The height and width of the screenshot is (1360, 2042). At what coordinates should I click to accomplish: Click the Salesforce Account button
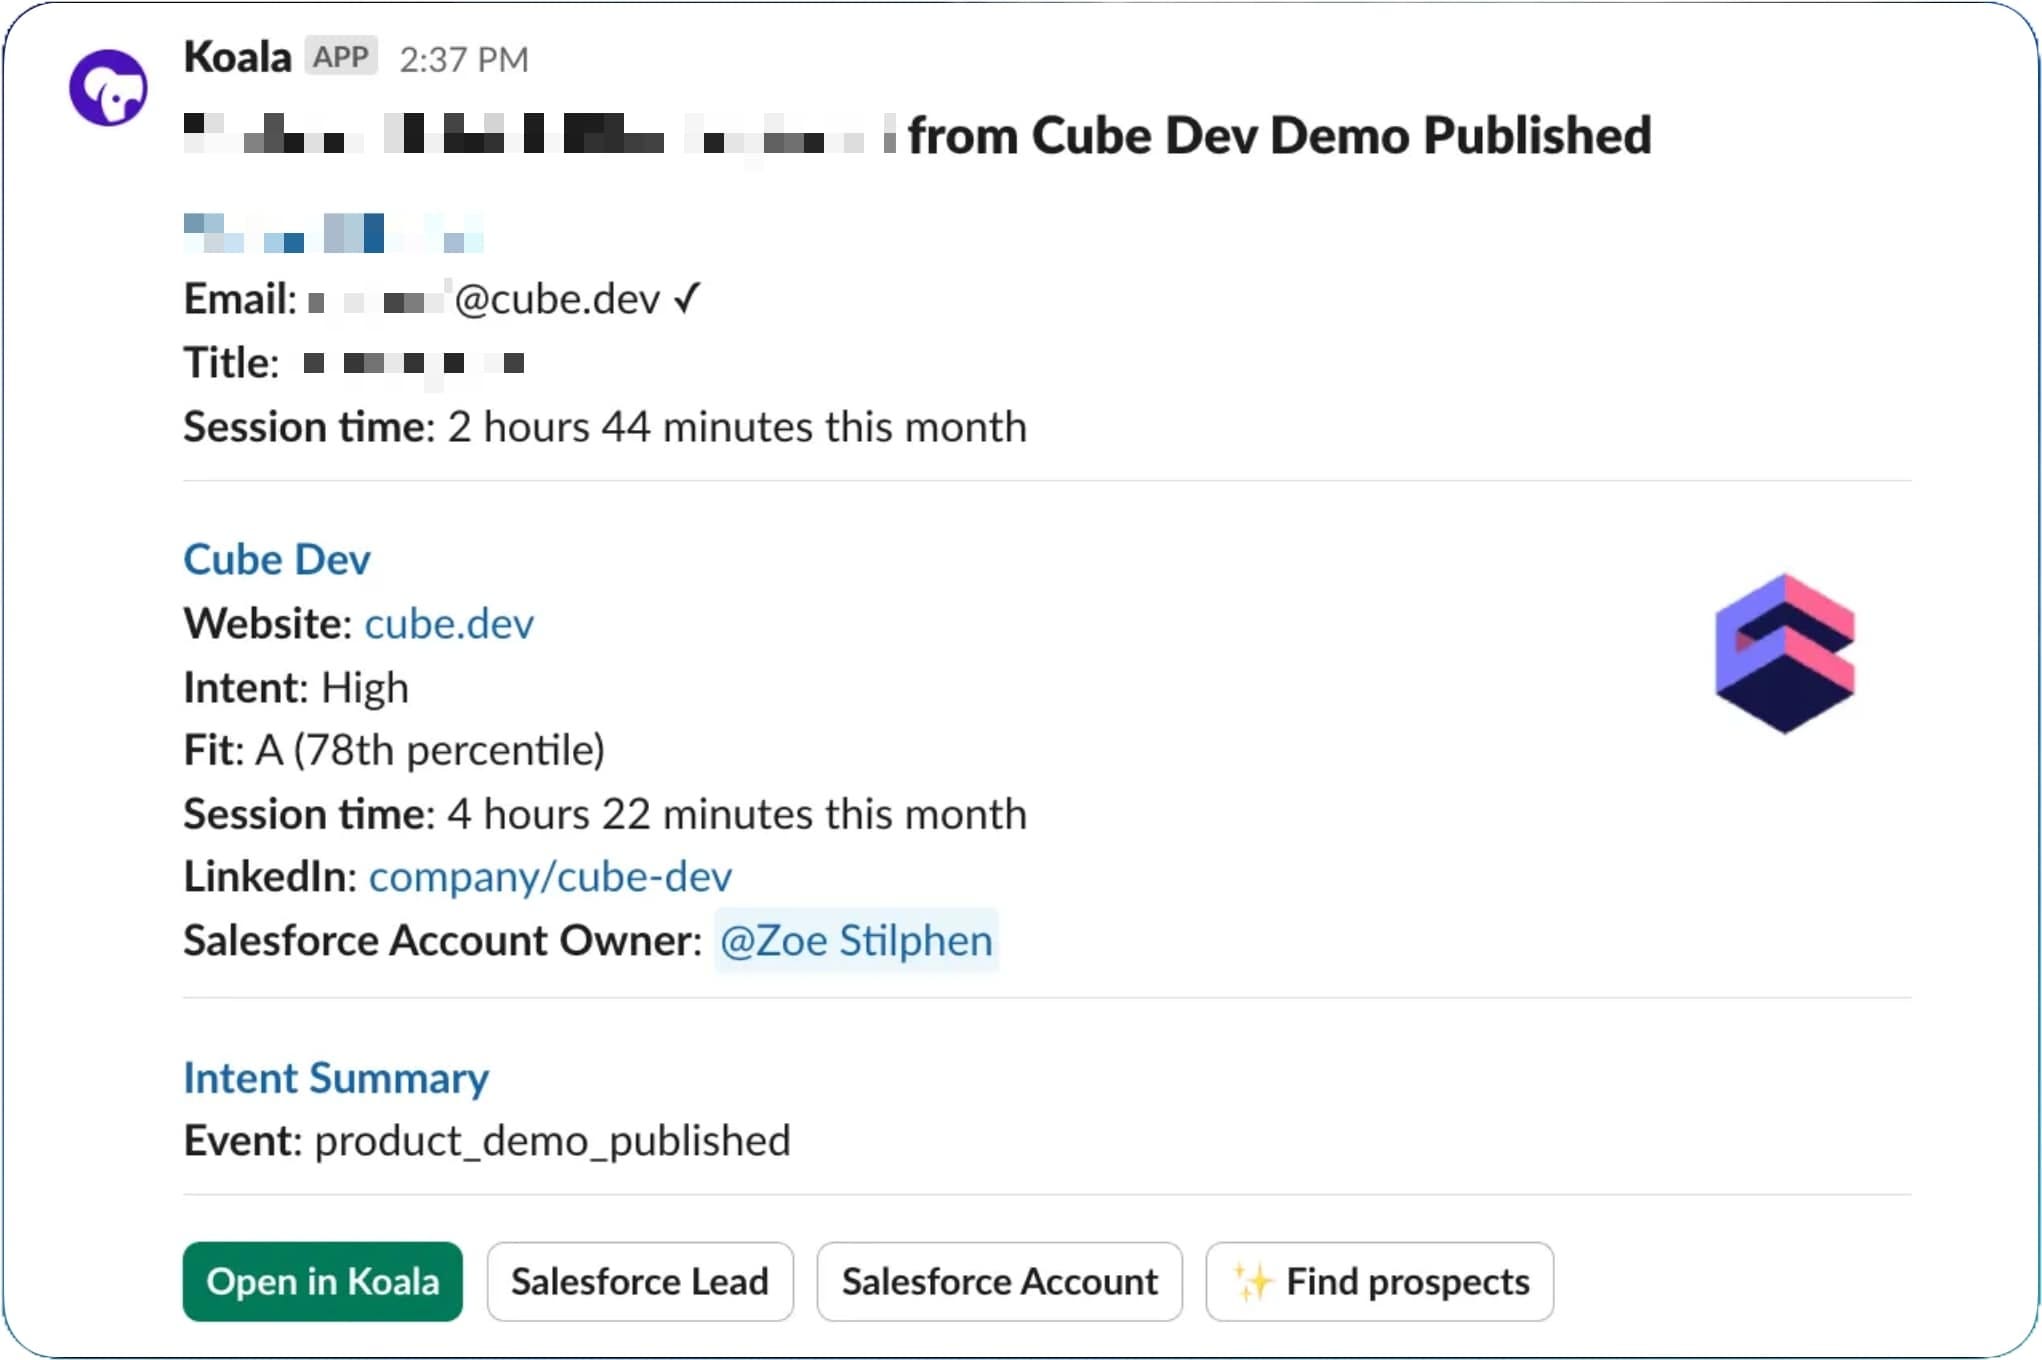pyautogui.click(x=1000, y=1282)
